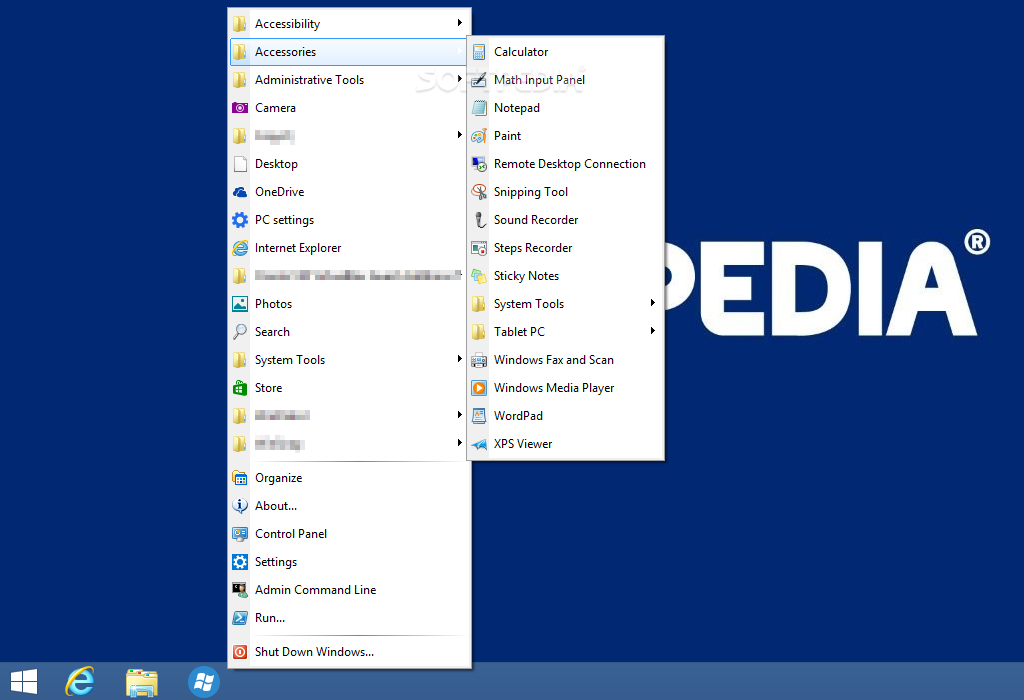Click the Windows Media Player icon
This screenshot has height=700, width=1024.
coord(479,388)
